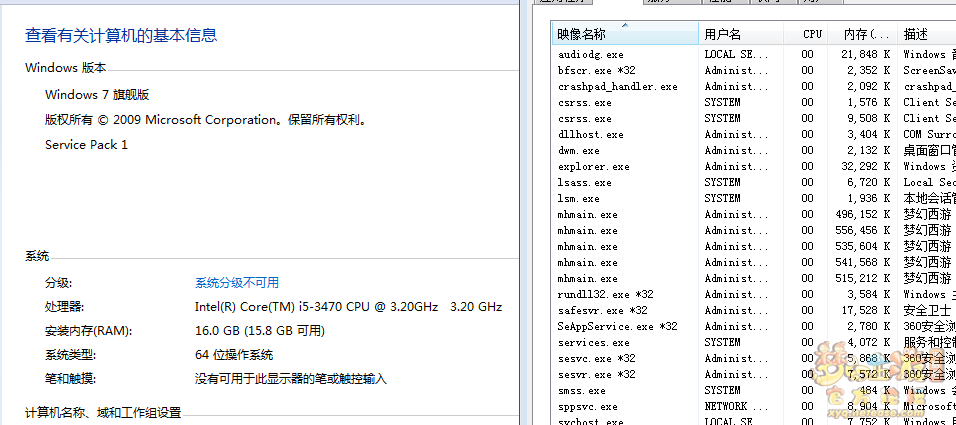Click the LOCAL SE... user cell of audiodg.exe

coord(735,54)
